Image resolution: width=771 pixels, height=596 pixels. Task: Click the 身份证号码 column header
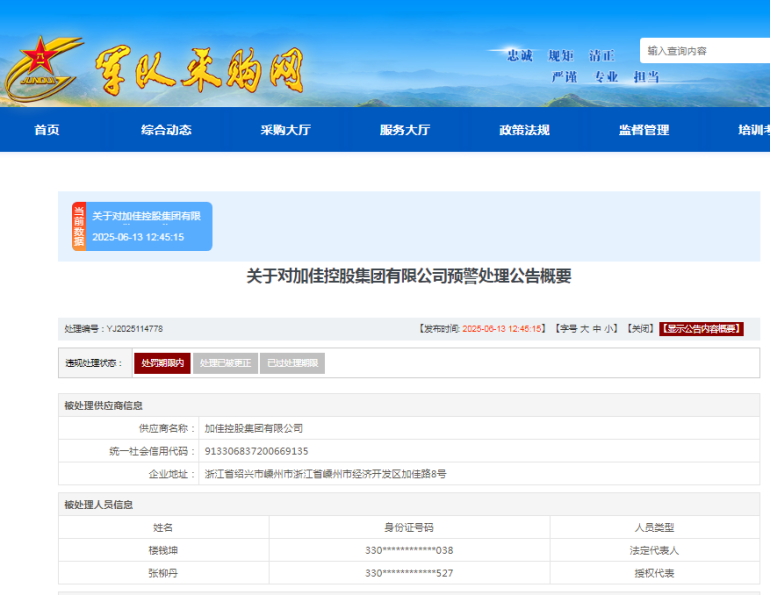click(x=409, y=528)
